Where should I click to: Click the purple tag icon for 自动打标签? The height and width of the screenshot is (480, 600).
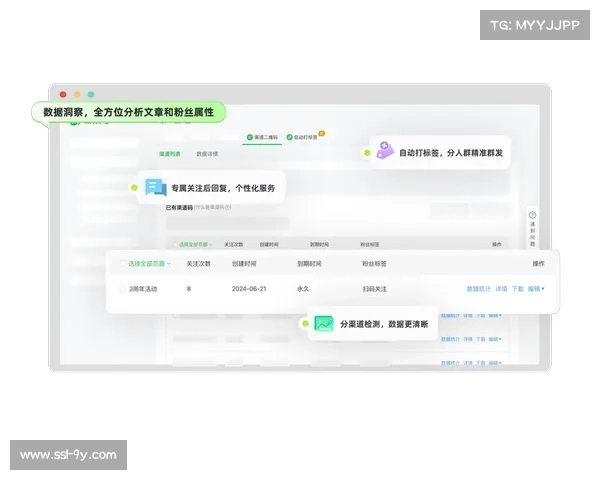(x=385, y=150)
